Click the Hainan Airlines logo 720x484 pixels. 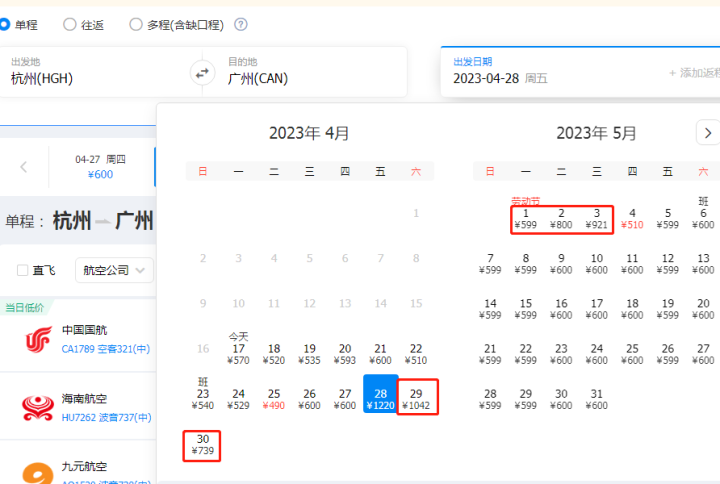38,407
